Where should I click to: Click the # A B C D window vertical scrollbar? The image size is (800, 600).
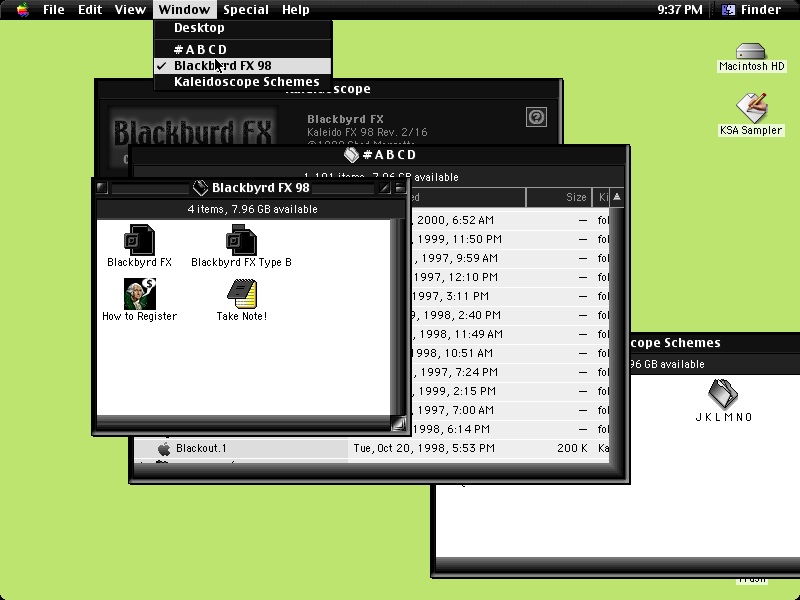[617, 335]
